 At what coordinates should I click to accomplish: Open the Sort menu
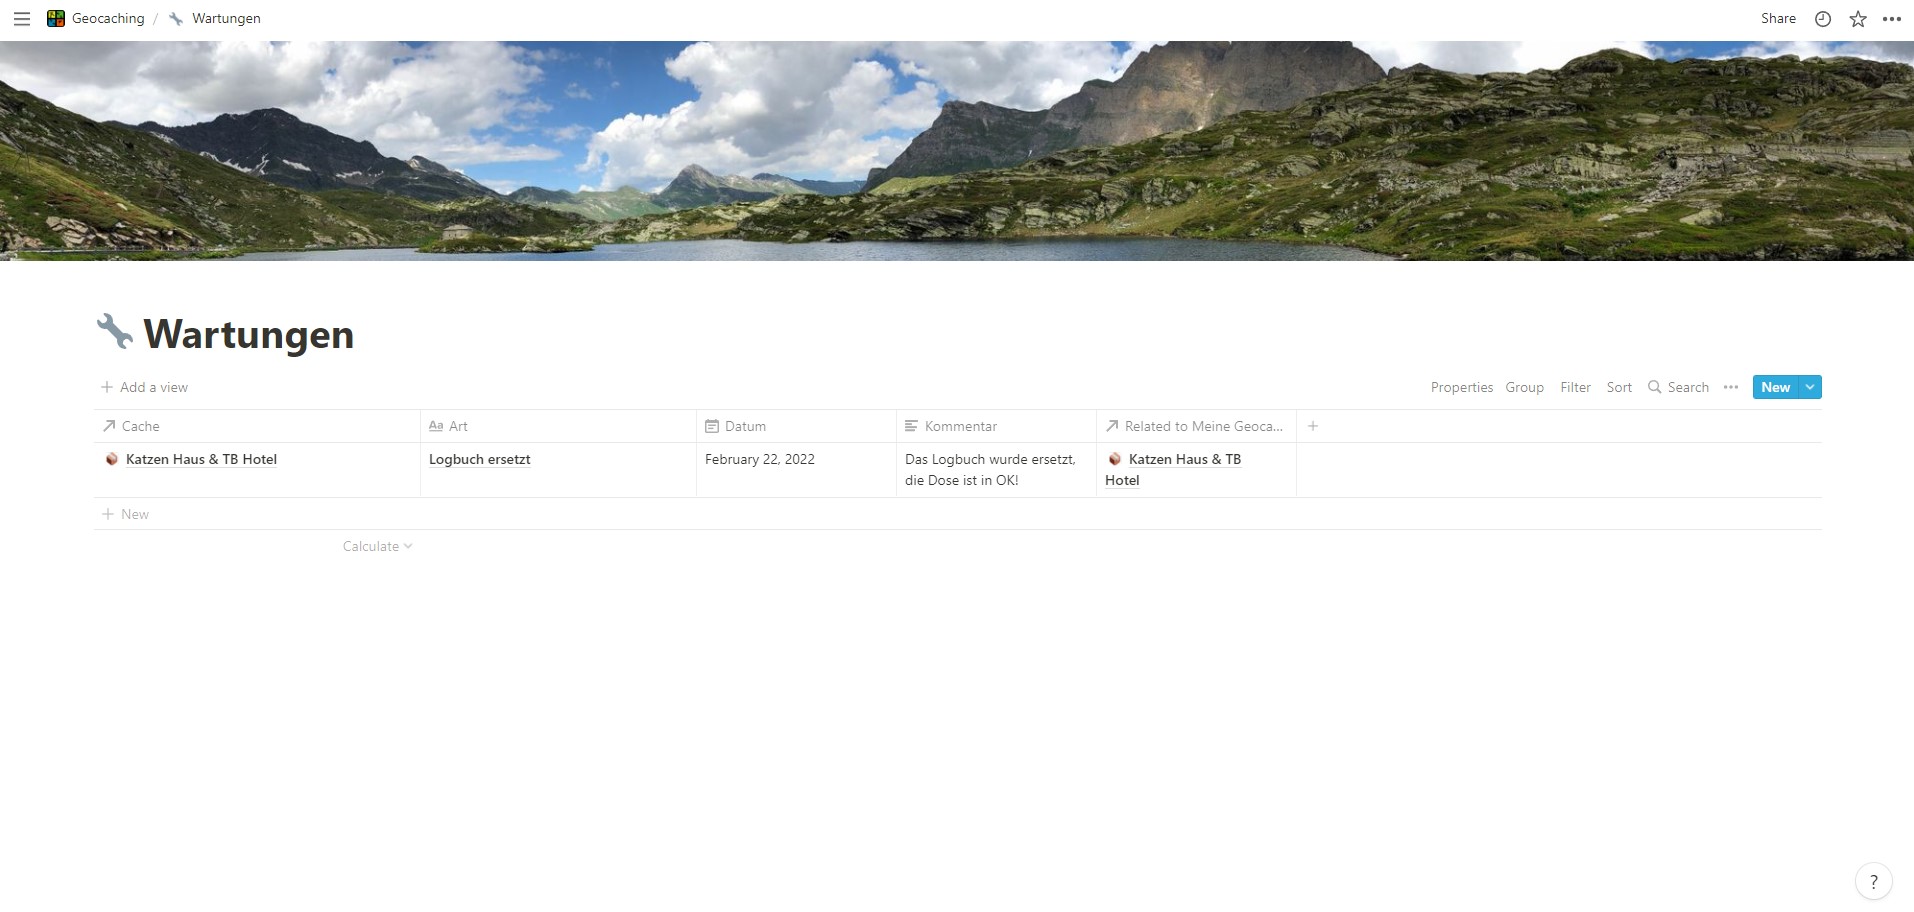click(x=1619, y=387)
